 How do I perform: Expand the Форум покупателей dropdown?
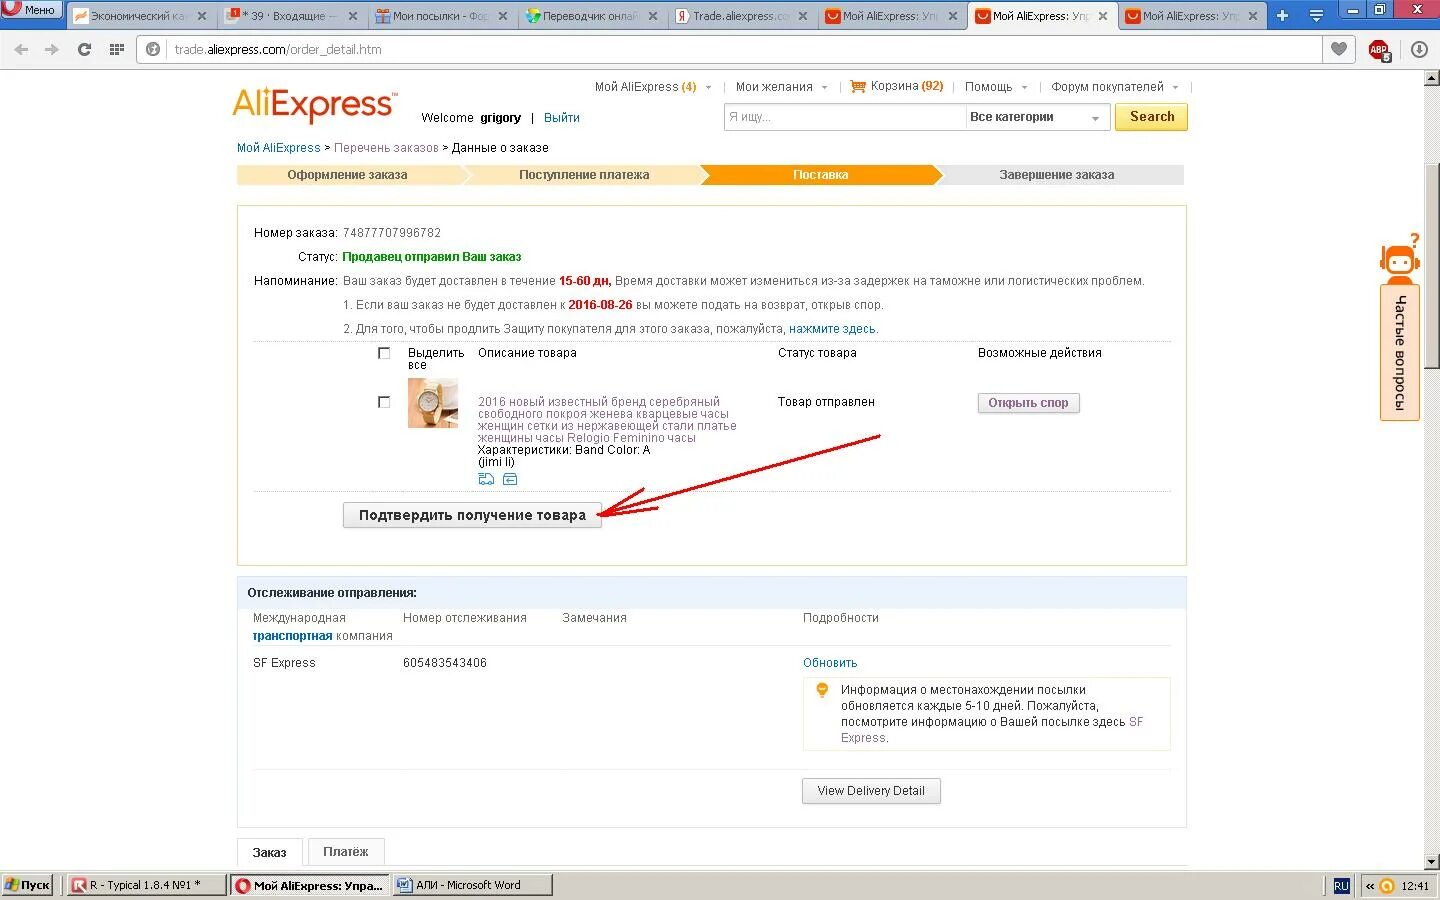(1175, 87)
